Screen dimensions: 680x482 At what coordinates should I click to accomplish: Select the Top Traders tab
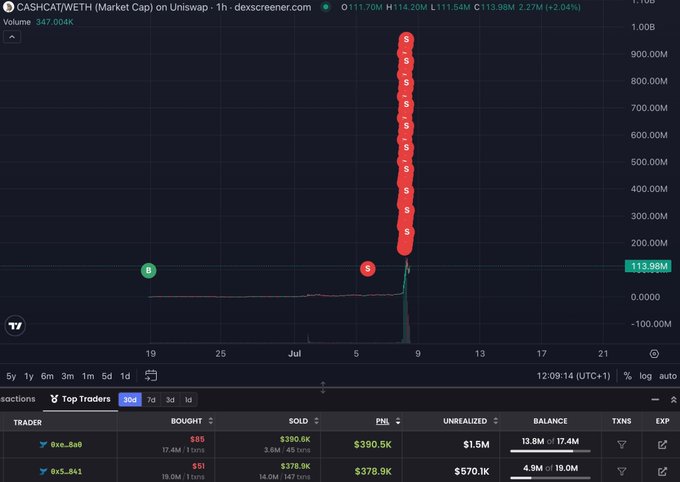click(81, 399)
